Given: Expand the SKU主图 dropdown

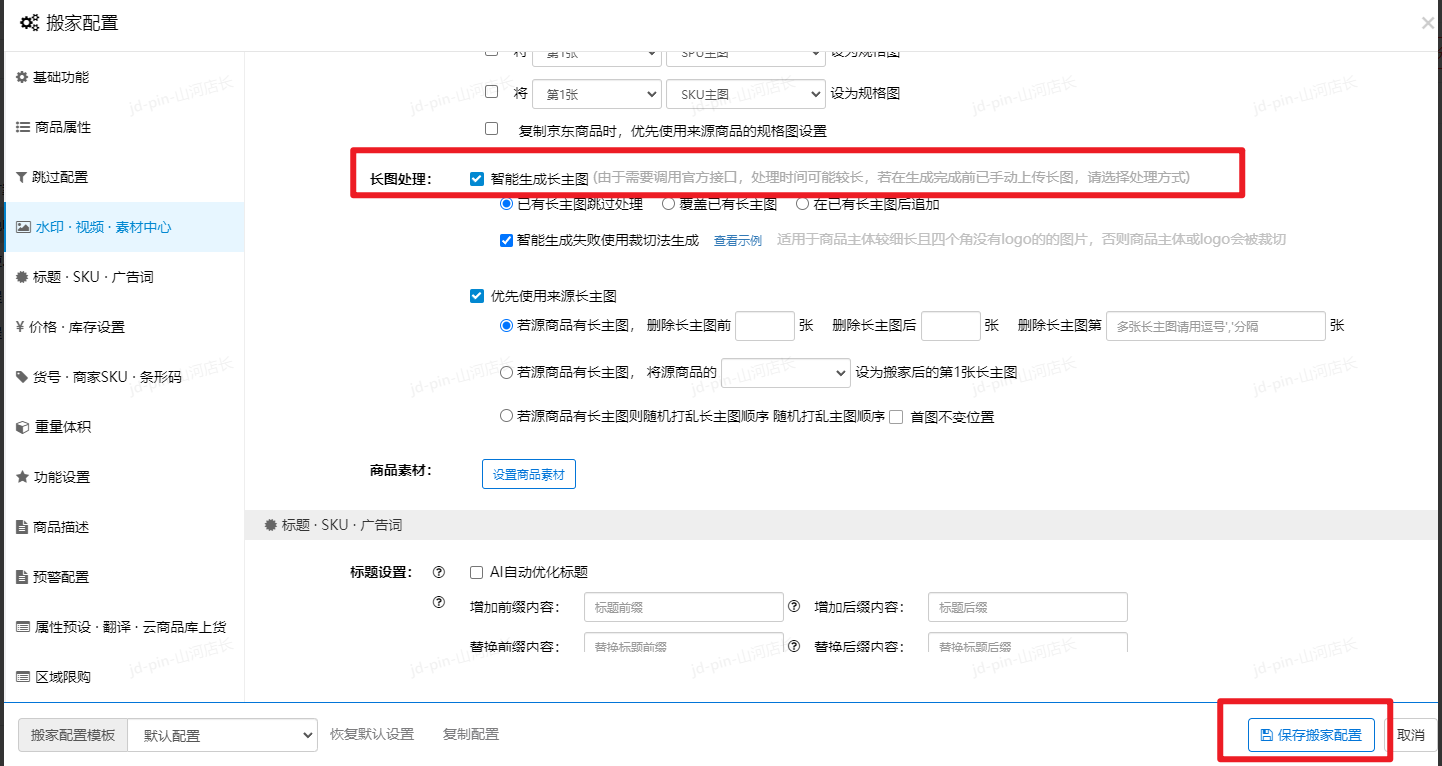Looking at the screenshot, I should [745, 94].
